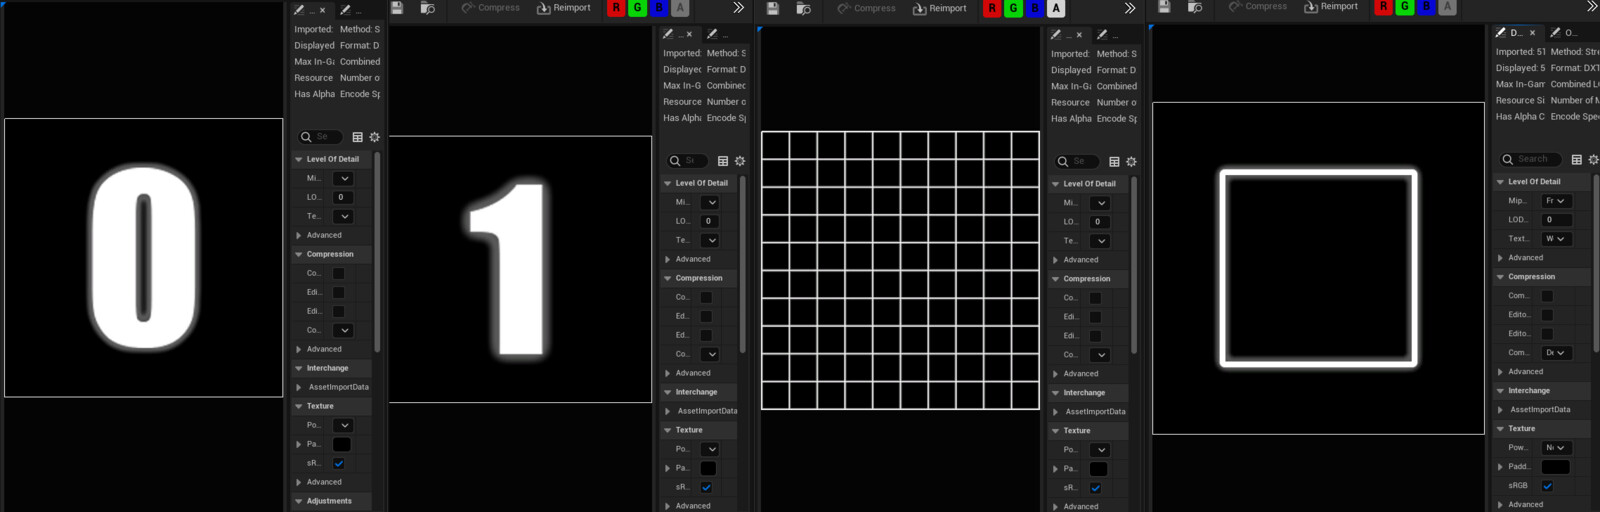Click Browse to asset icon above square preview
Image resolution: width=1600 pixels, height=512 pixels.
click(1195, 7)
